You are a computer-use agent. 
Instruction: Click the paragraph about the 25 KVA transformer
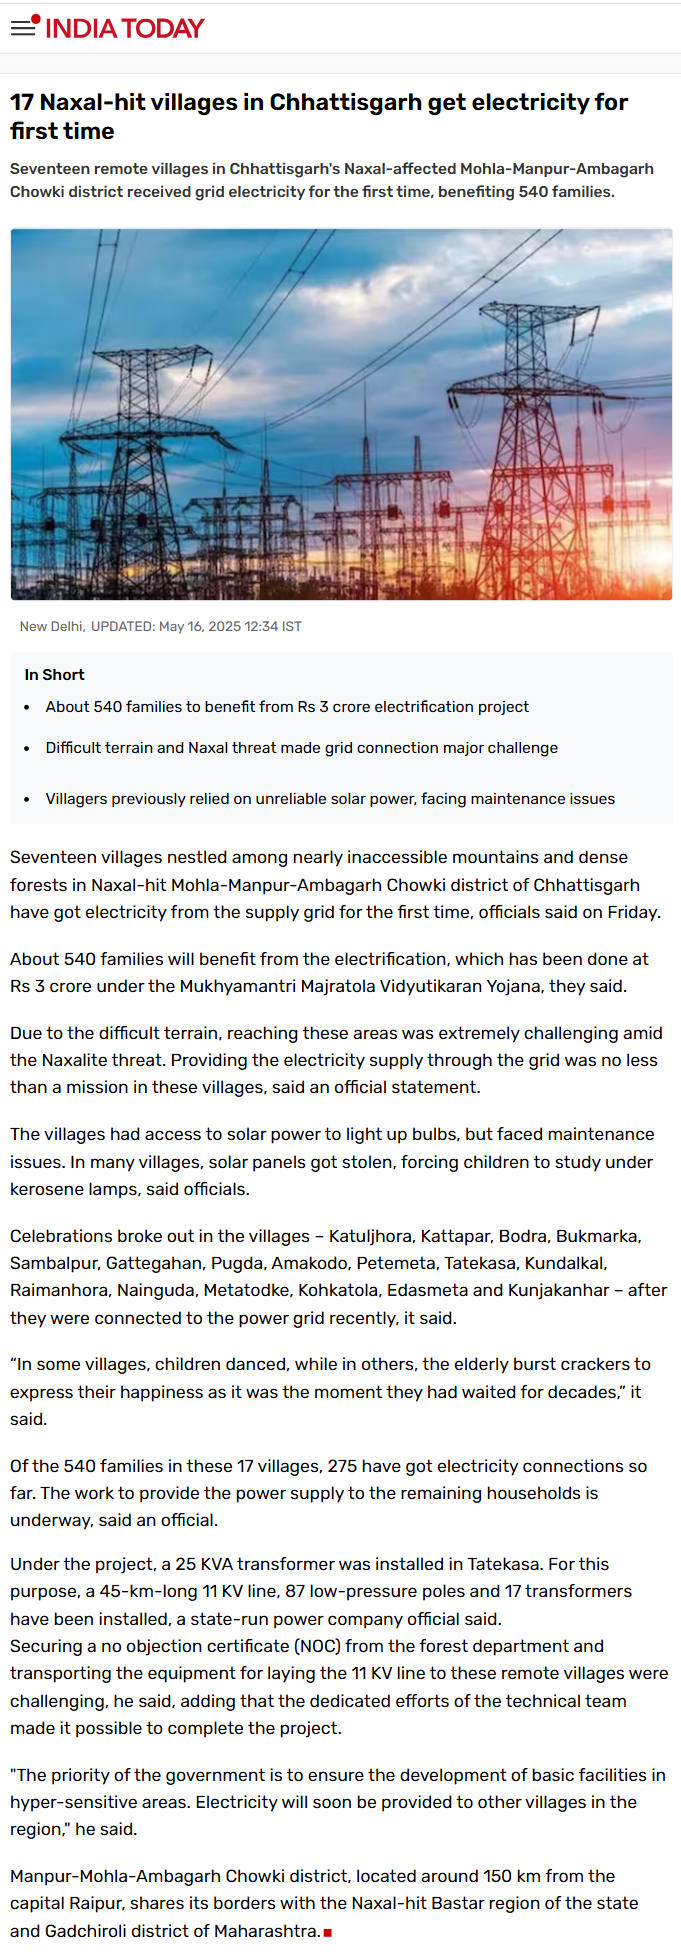point(320,1591)
